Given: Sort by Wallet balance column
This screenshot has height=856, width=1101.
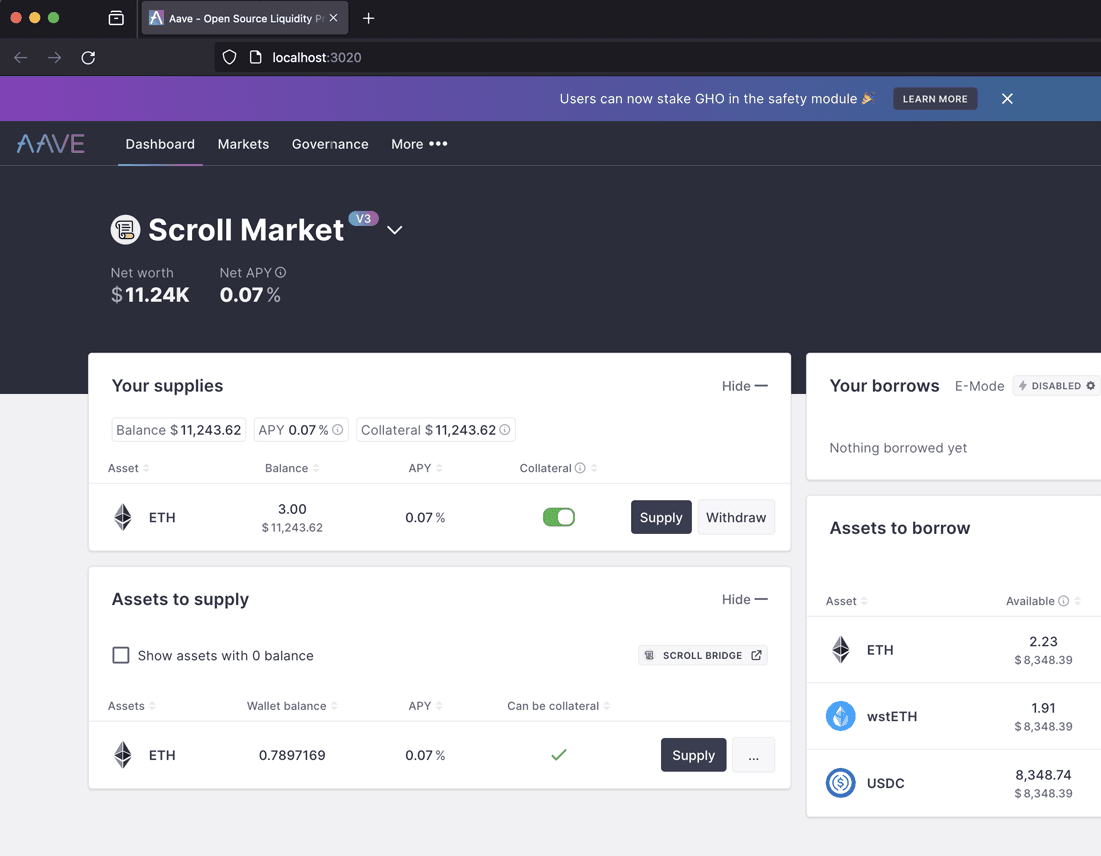Looking at the screenshot, I should coord(292,706).
